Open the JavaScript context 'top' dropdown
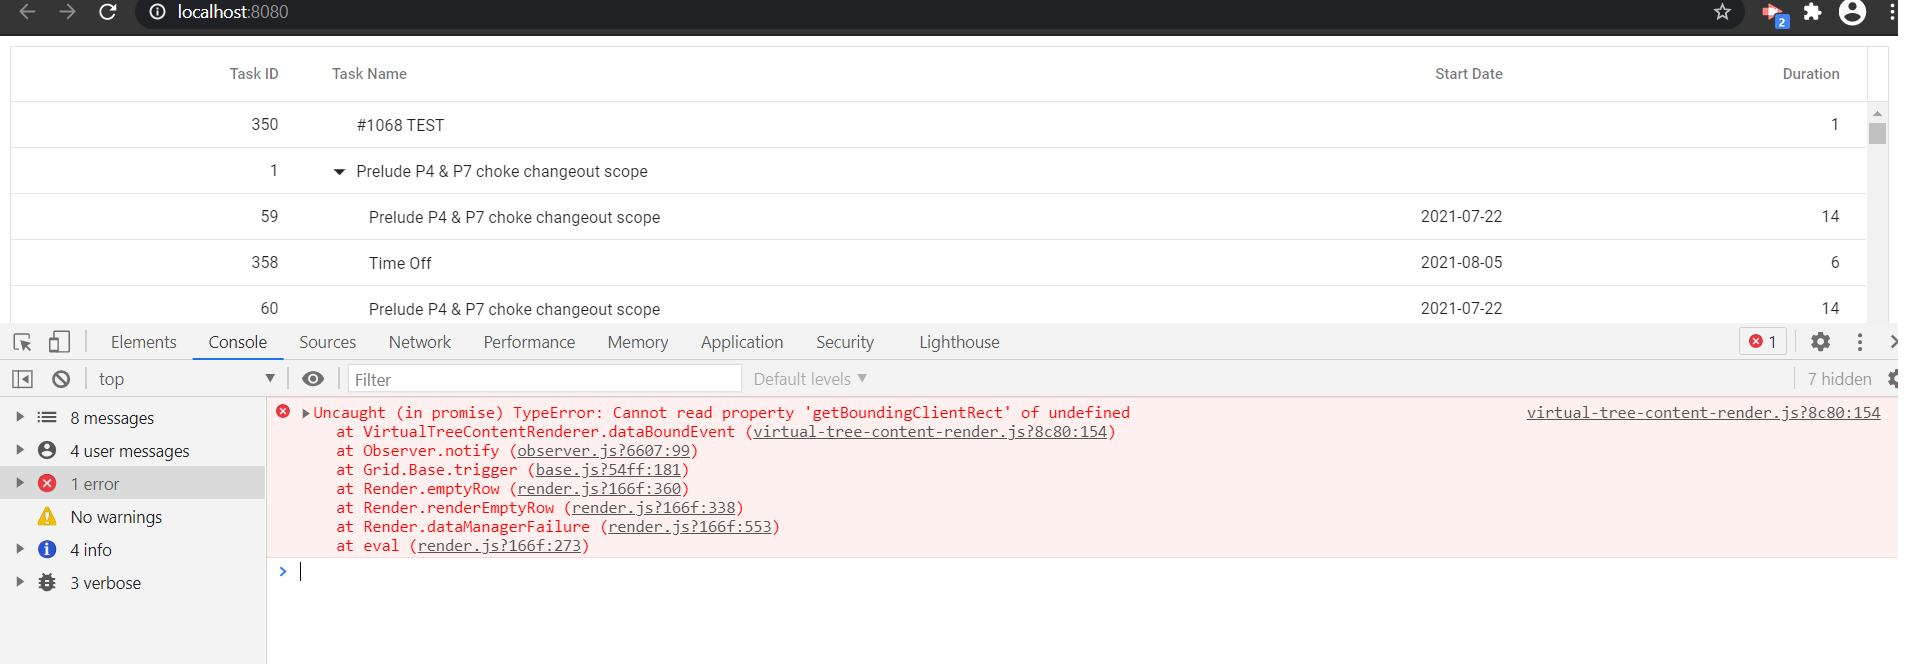Image resolution: width=1908 pixels, height=664 pixels. (186, 379)
